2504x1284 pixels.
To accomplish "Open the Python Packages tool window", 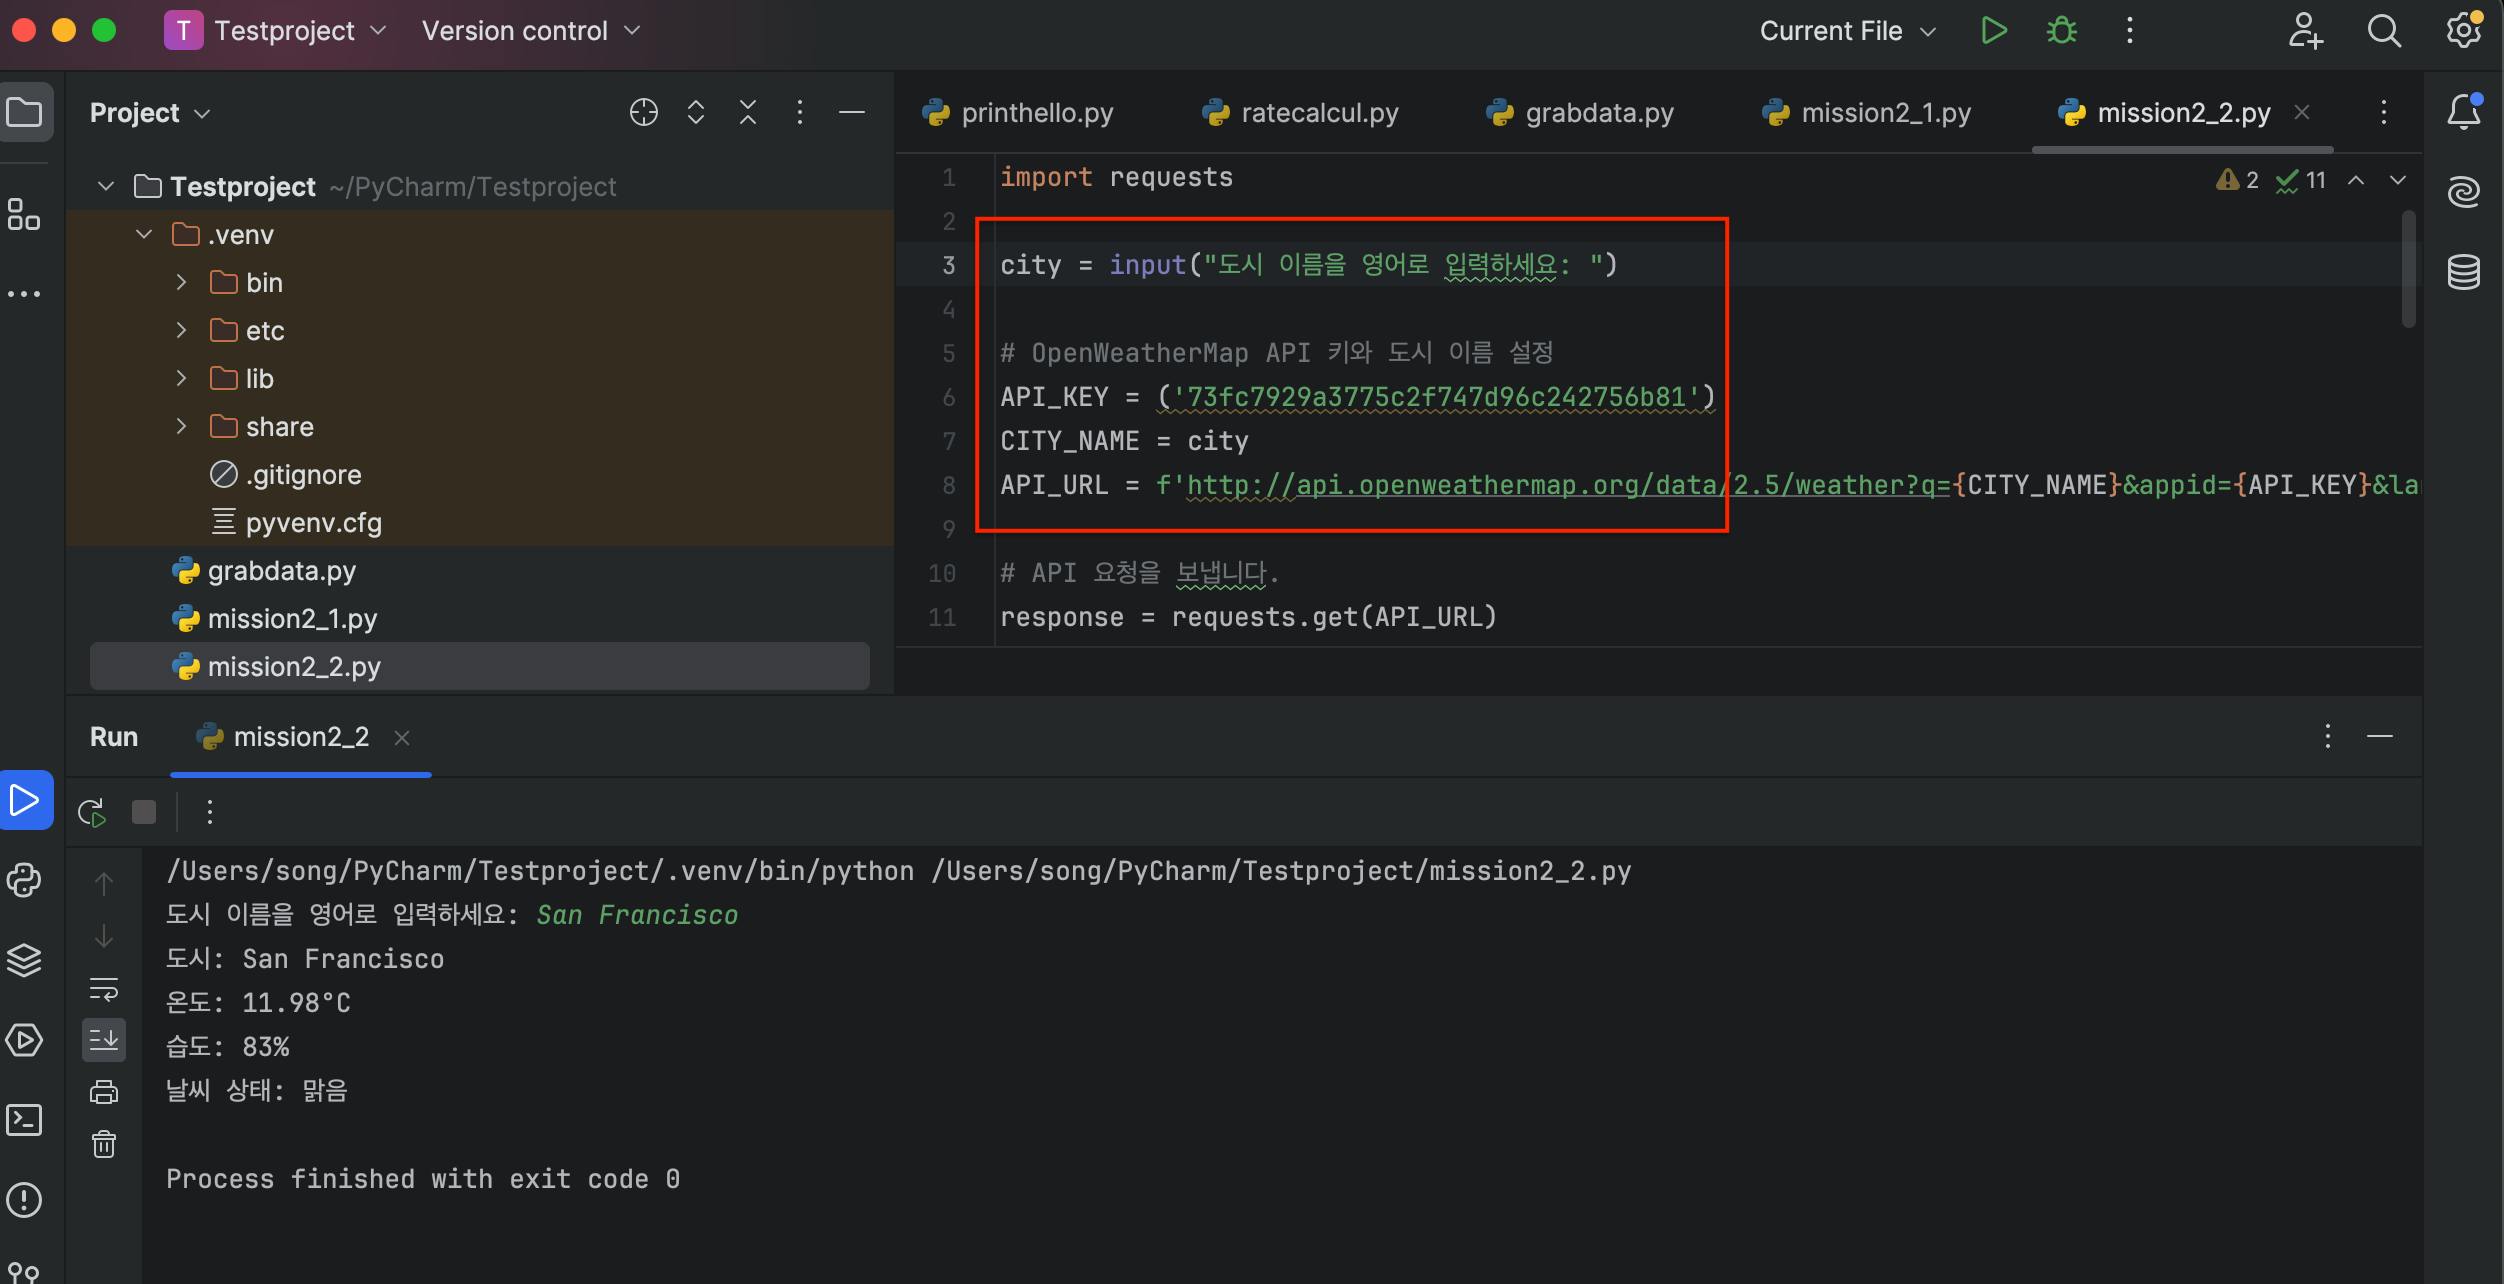I will click(24, 960).
